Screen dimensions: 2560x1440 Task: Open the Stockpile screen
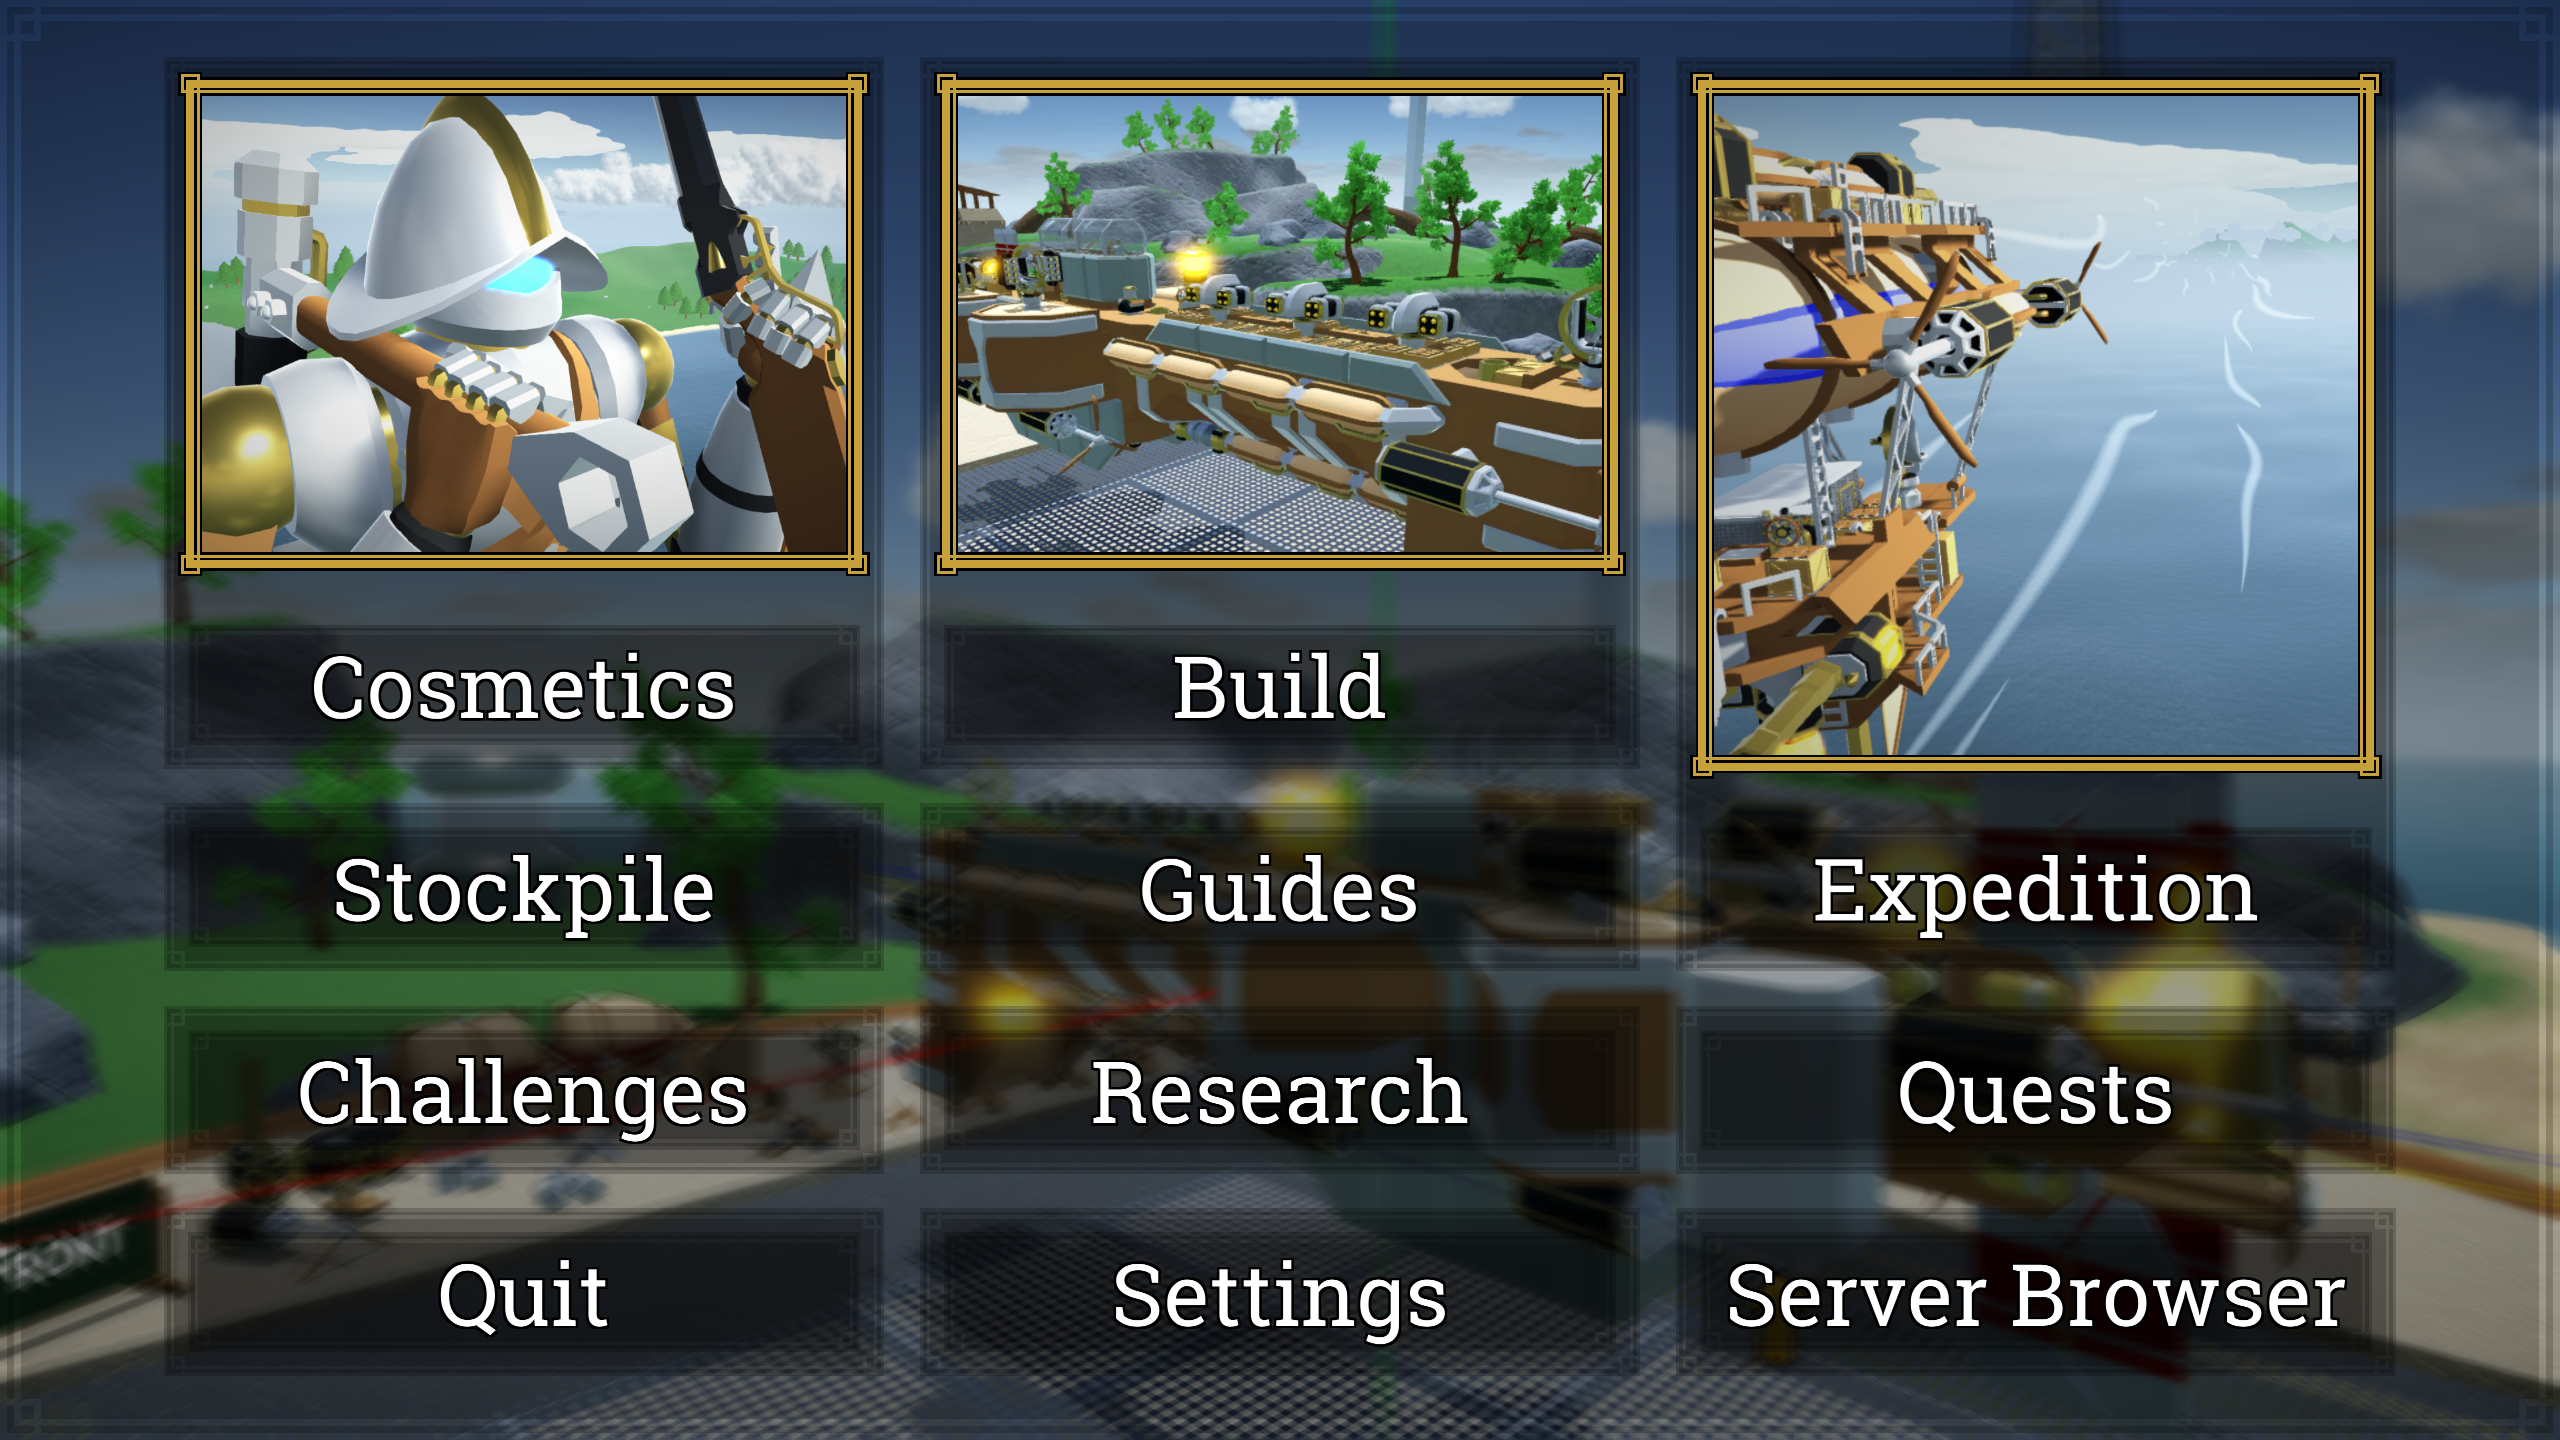[x=523, y=890]
